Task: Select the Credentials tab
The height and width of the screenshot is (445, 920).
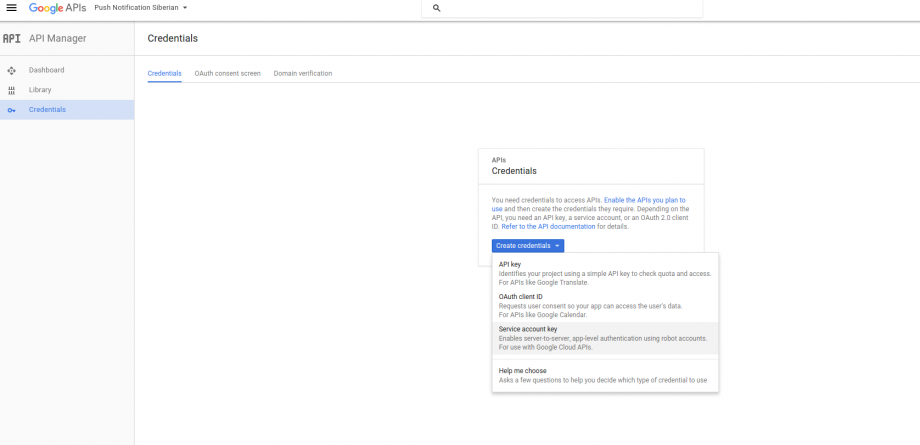Action: [164, 73]
